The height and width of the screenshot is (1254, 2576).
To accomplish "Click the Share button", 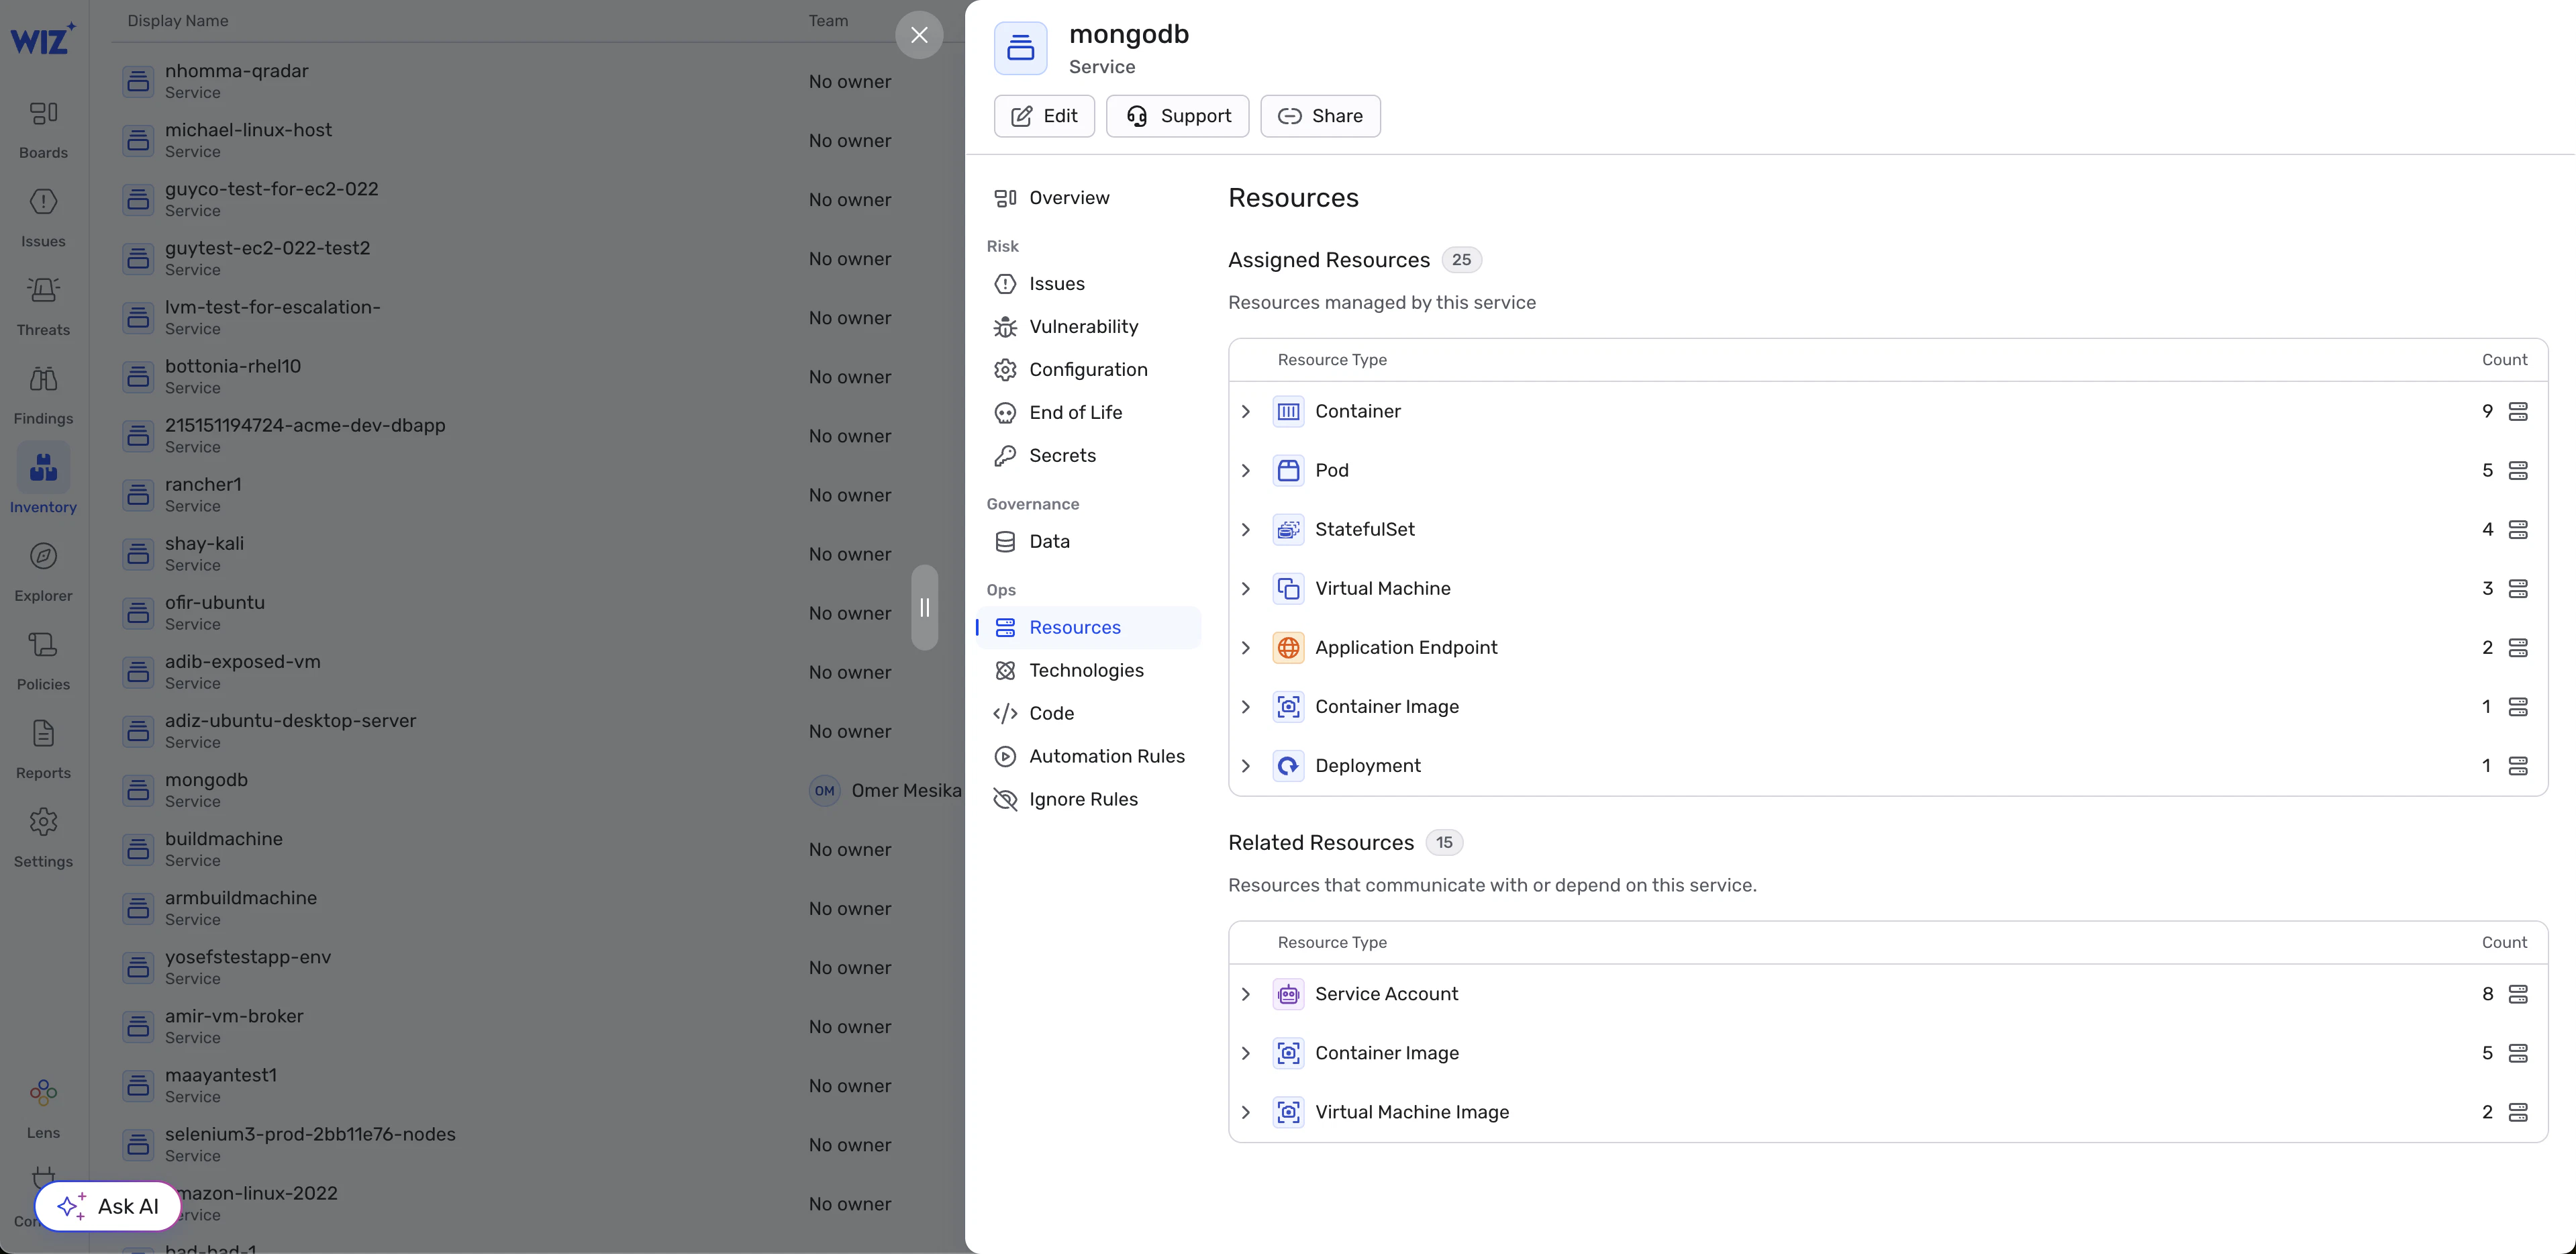I will (1320, 116).
